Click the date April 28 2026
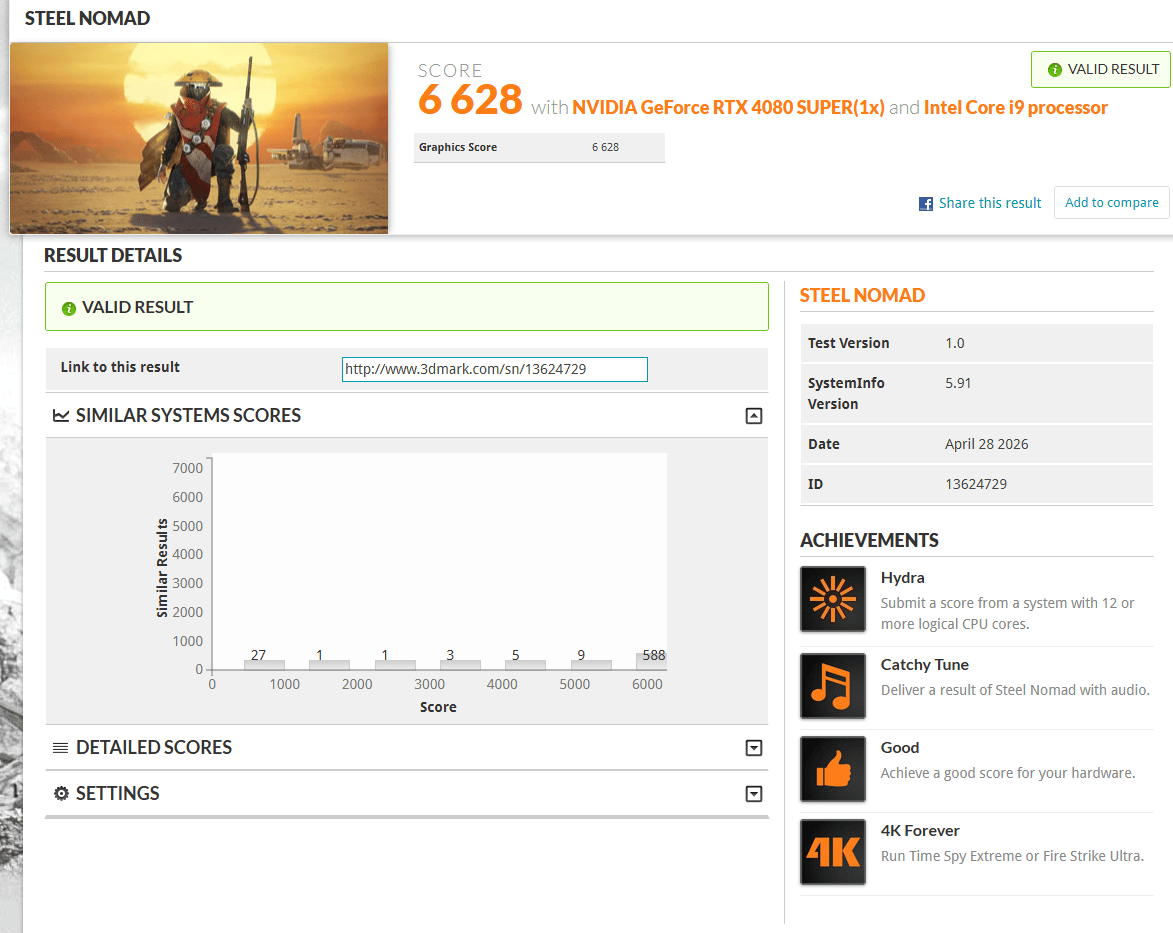The width and height of the screenshot is (1173, 933). pos(986,444)
